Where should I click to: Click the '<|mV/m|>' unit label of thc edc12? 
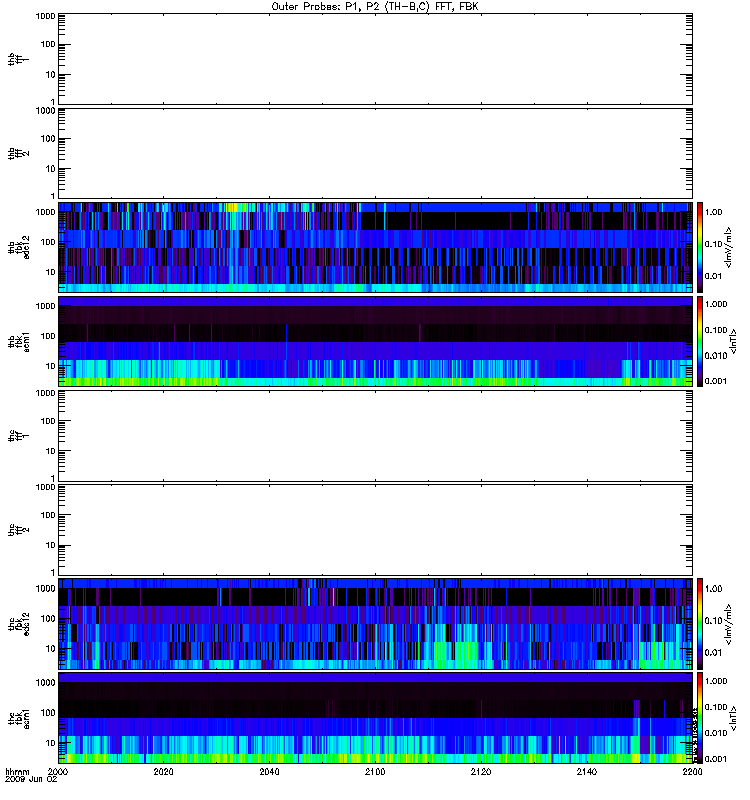(728, 624)
